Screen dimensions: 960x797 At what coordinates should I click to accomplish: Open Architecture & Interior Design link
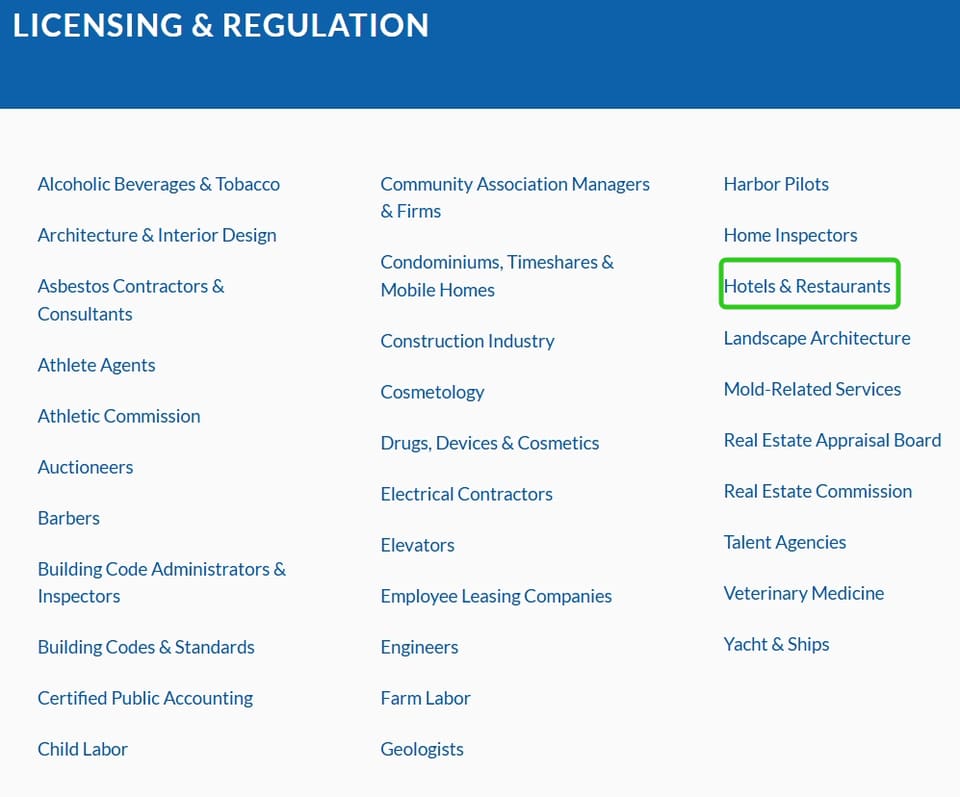[x=157, y=235]
